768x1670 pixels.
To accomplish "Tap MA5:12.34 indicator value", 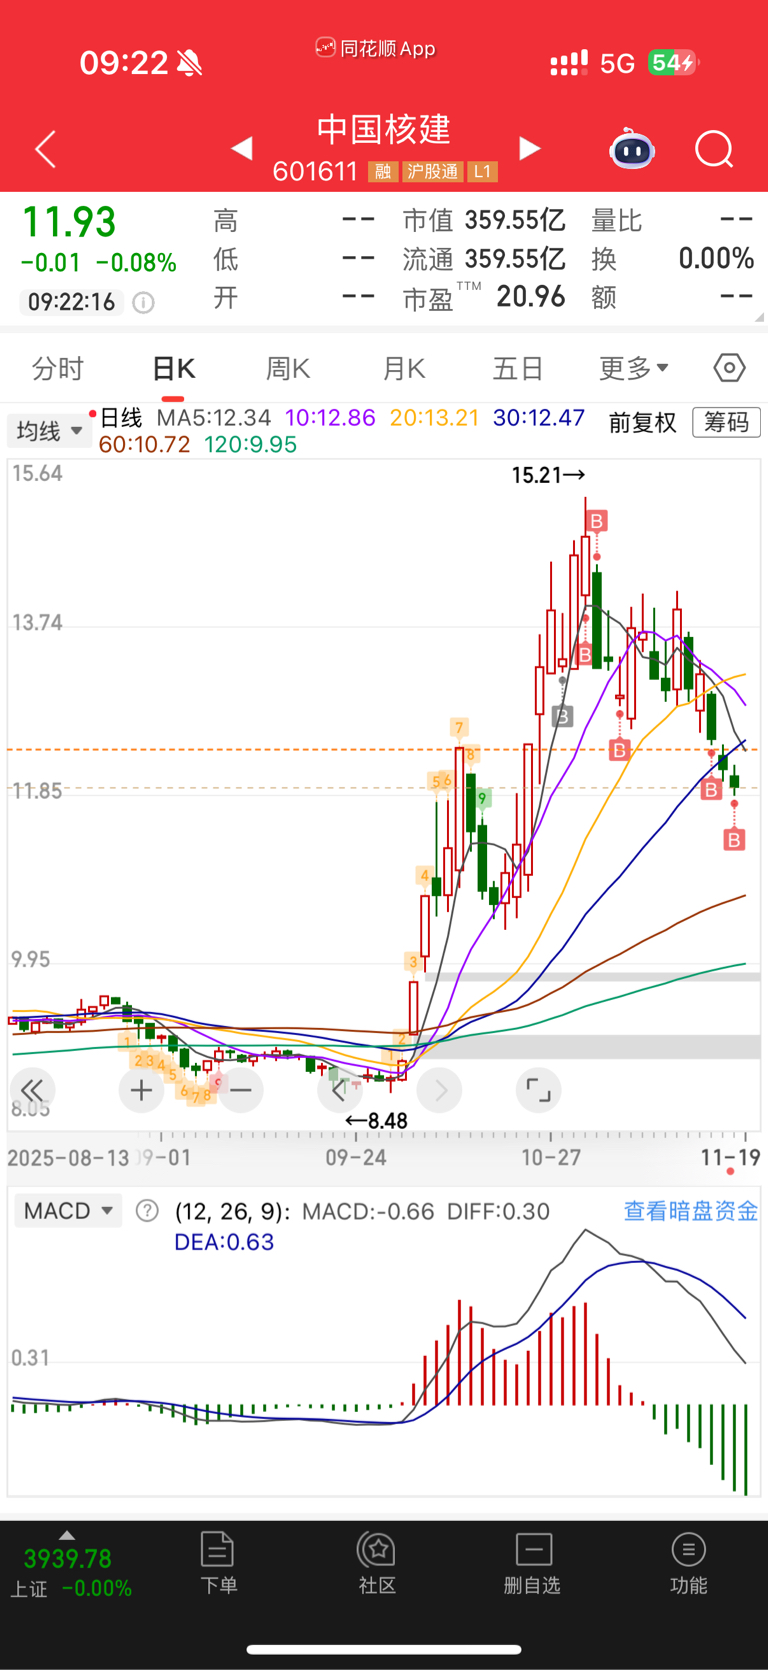I will [214, 418].
